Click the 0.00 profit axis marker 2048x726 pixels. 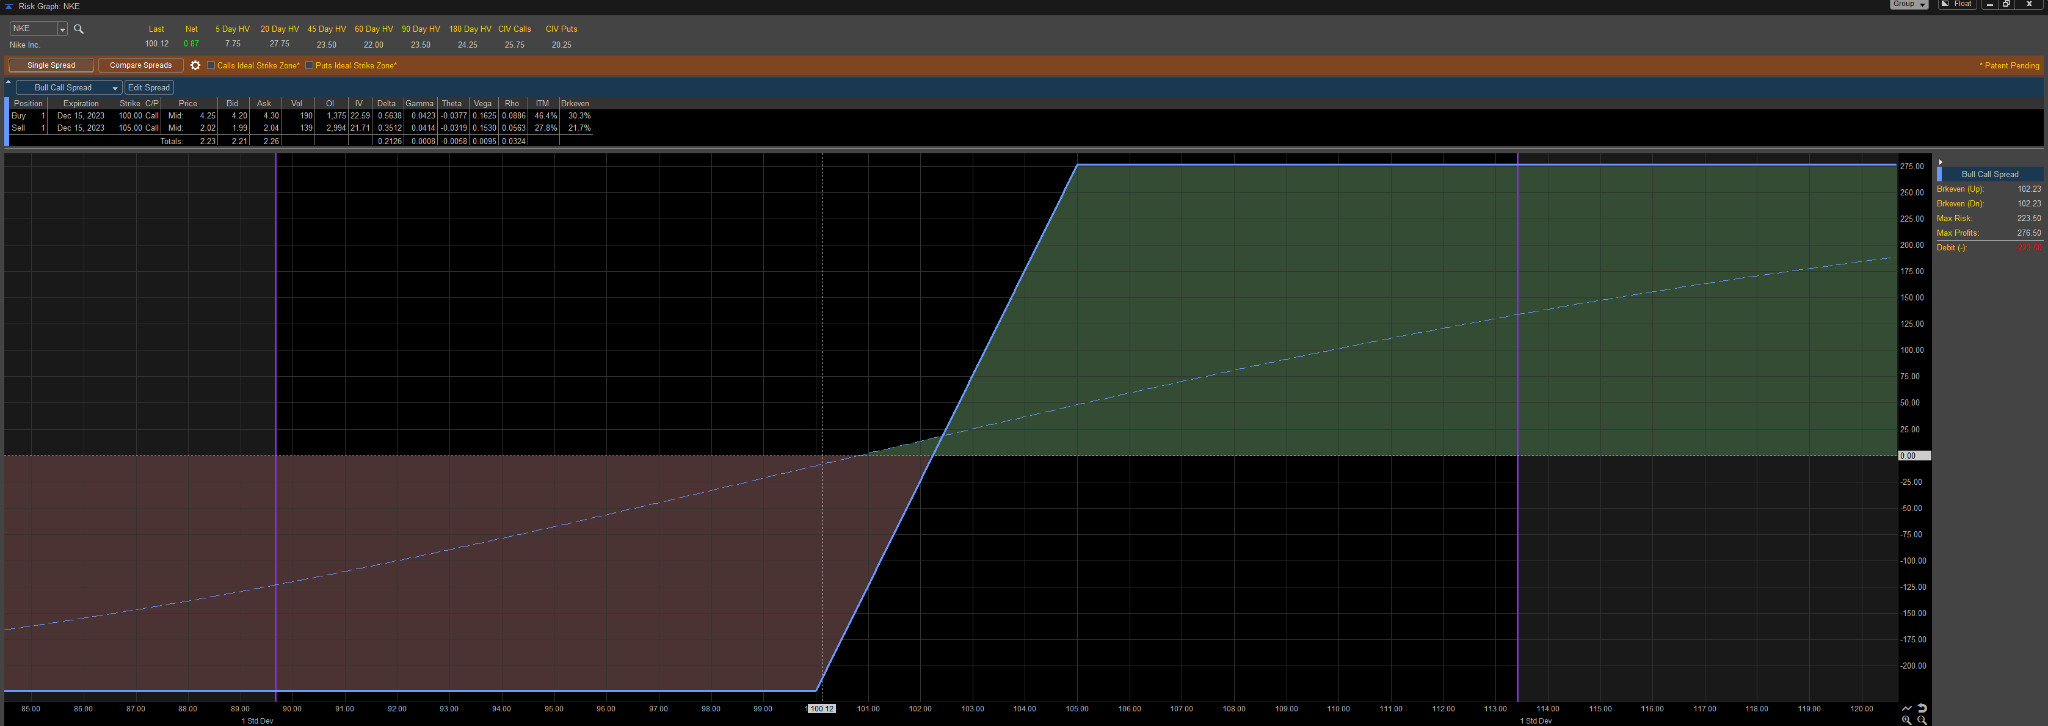click(x=1914, y=456)
